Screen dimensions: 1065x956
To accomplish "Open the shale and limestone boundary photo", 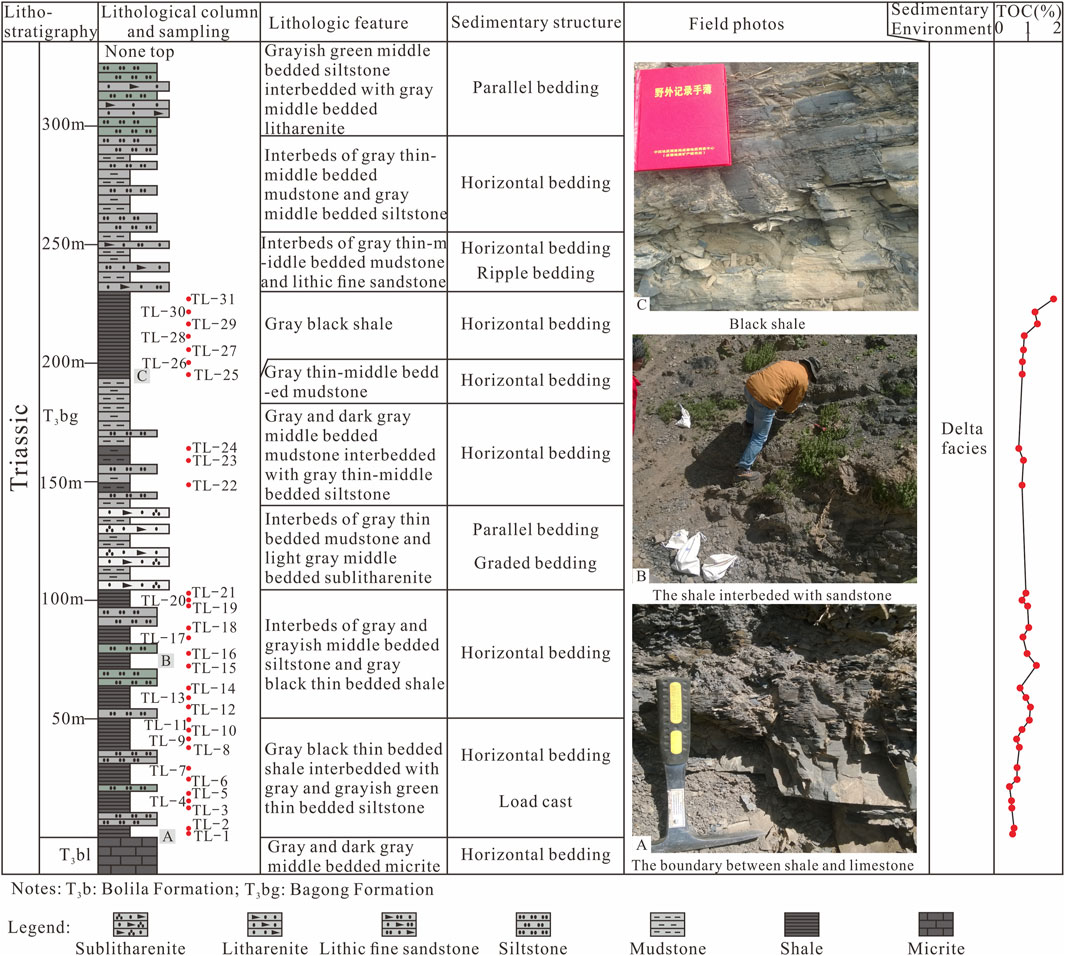I will tap(774, 729).
